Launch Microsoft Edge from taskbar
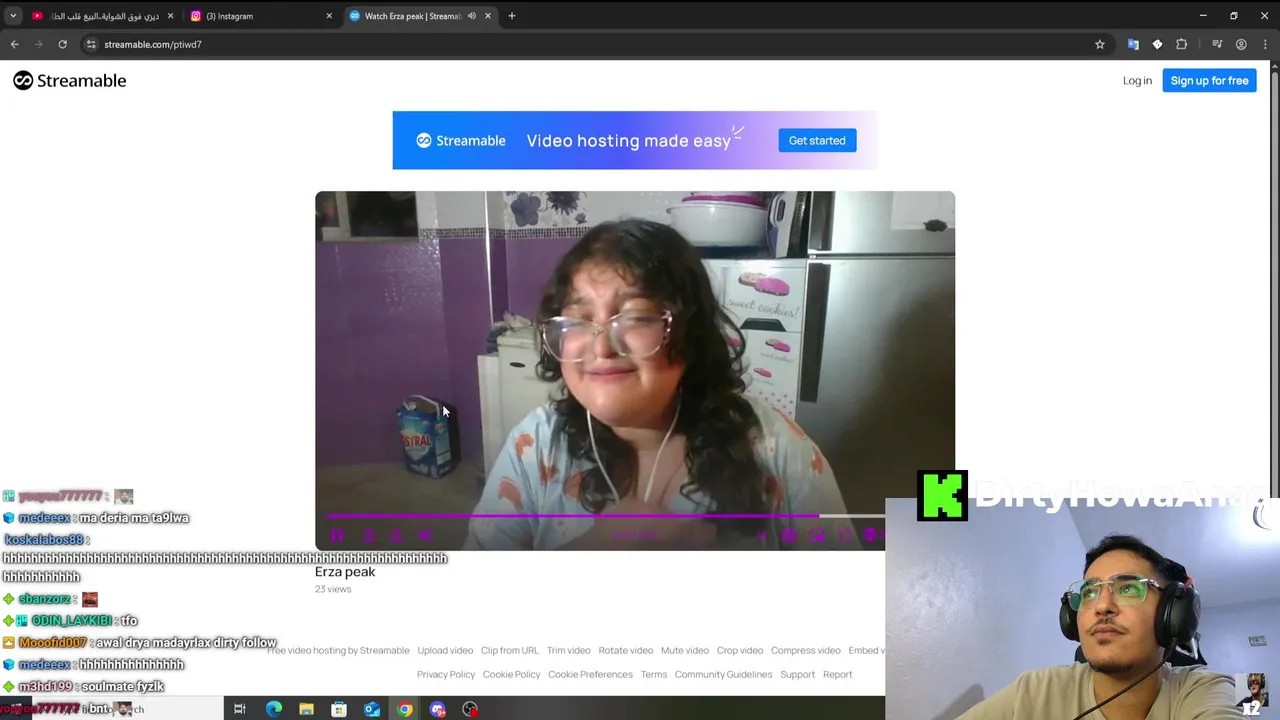This screenshot has width=1280, height=720. 273,709
